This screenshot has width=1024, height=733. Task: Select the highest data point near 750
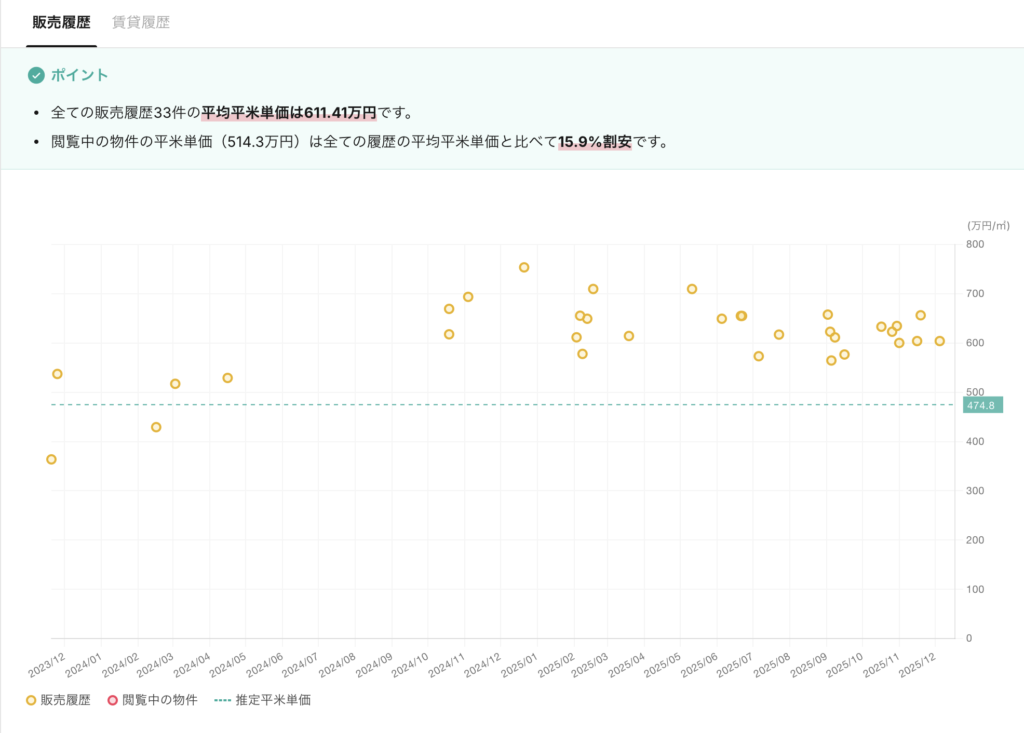pyautogui.click(x=524, y=267)
